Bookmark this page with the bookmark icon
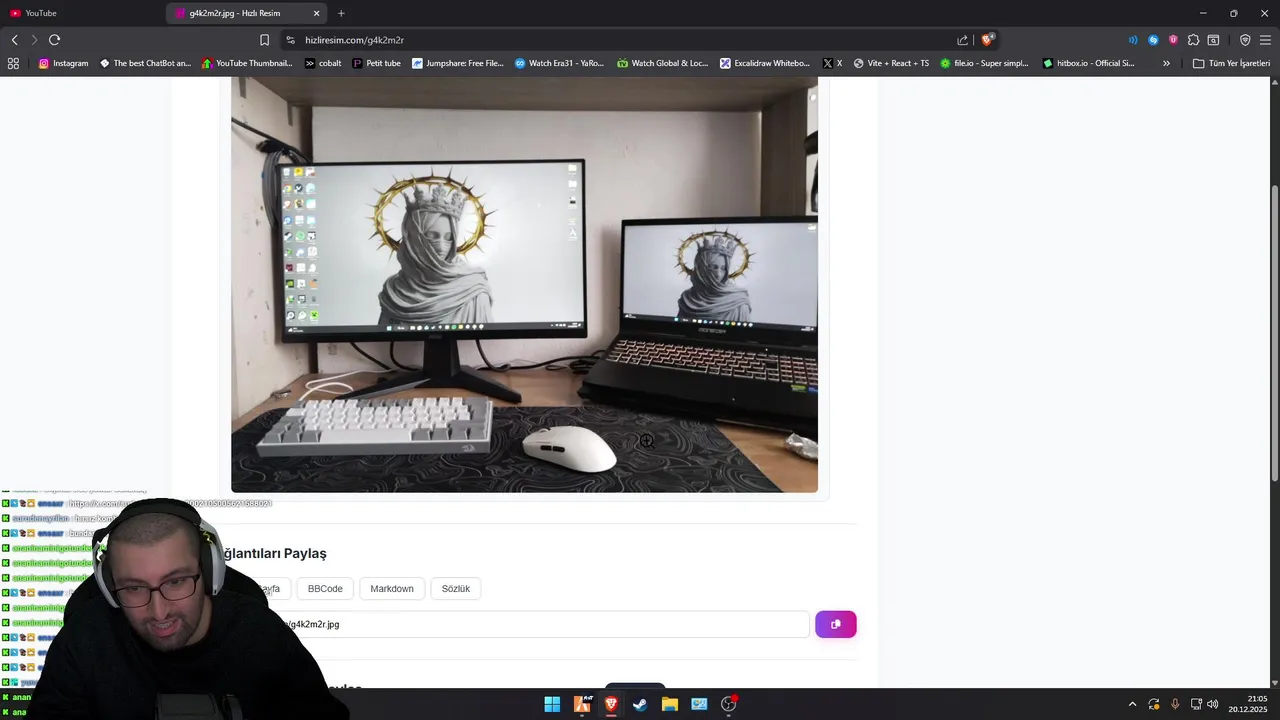The height and width of the screenshot is (720, 1280). pyautogui.click(x=264, y=40)
